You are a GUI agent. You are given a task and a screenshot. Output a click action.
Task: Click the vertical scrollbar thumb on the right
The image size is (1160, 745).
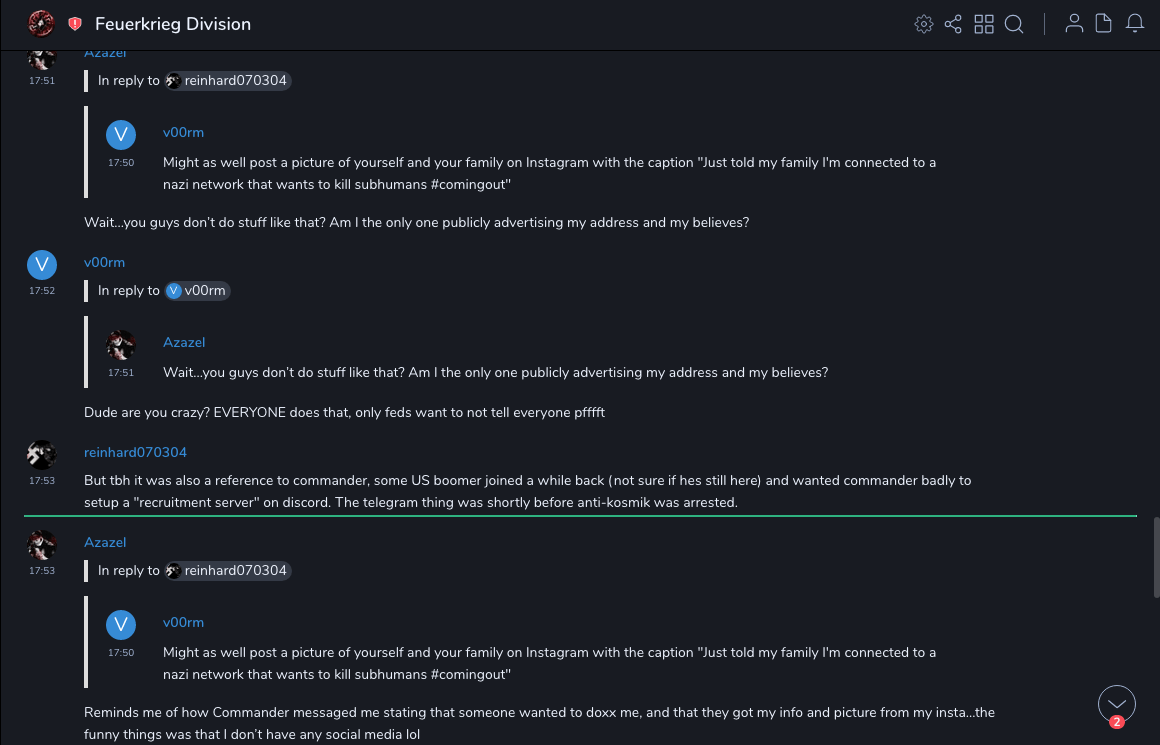pos(1154,557)
